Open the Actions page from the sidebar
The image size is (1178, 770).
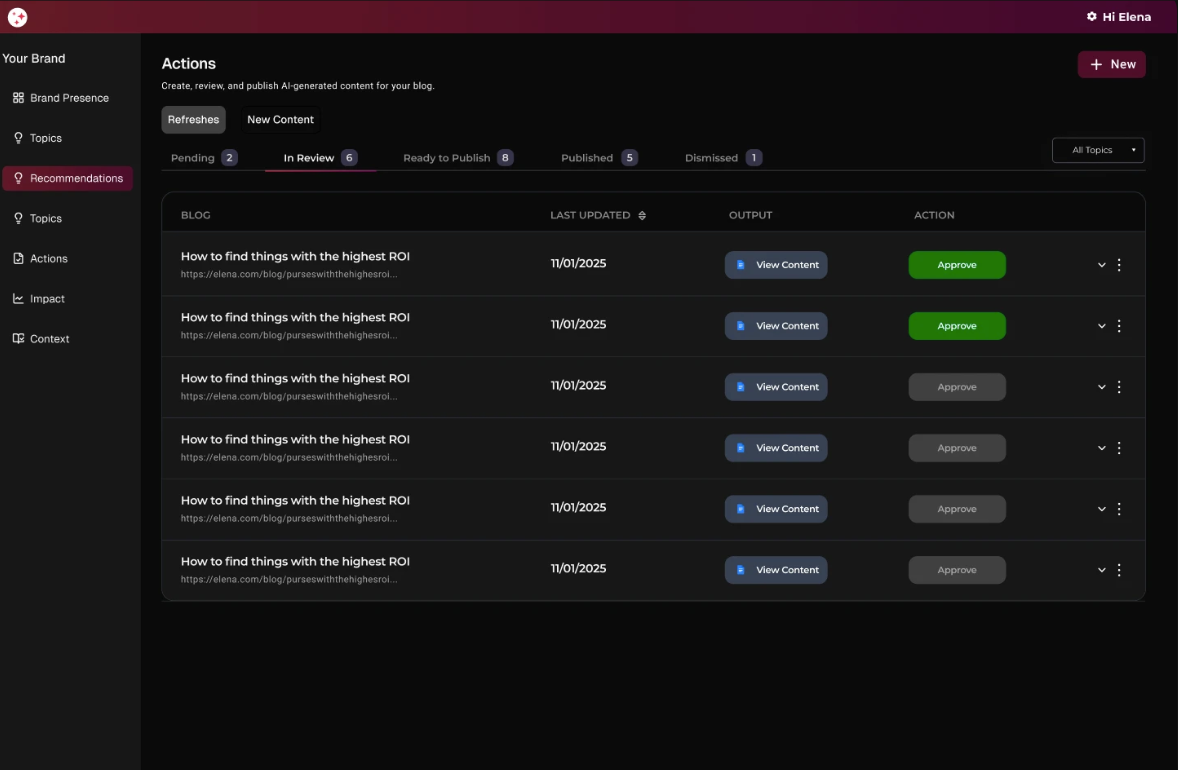[x=47, y=258]
